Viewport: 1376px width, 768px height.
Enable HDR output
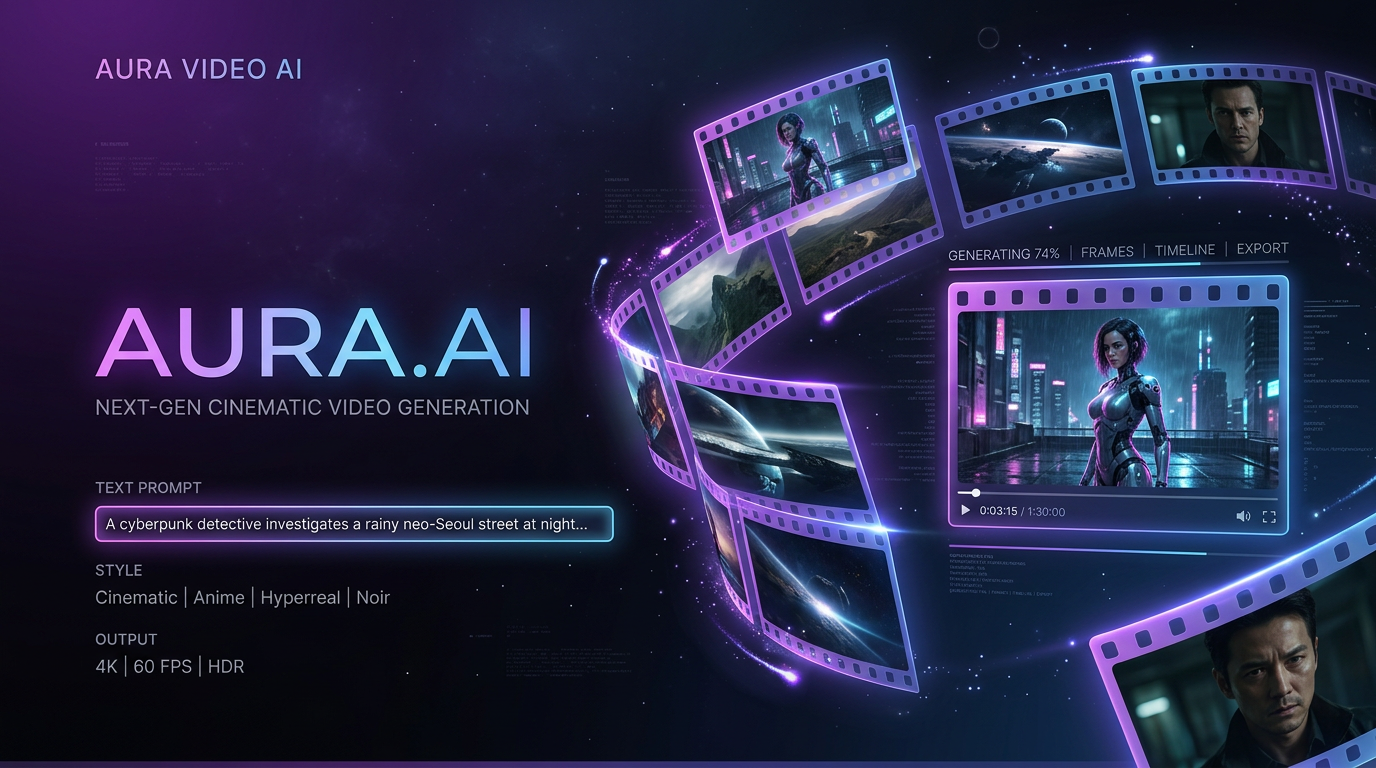point(226,666)
